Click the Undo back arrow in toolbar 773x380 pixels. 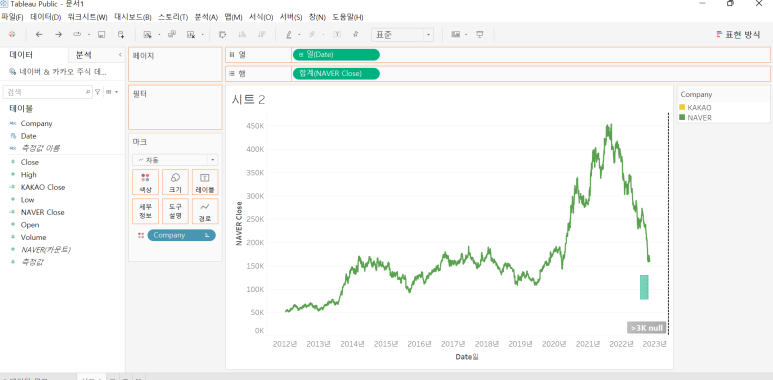tap(39, 35)
